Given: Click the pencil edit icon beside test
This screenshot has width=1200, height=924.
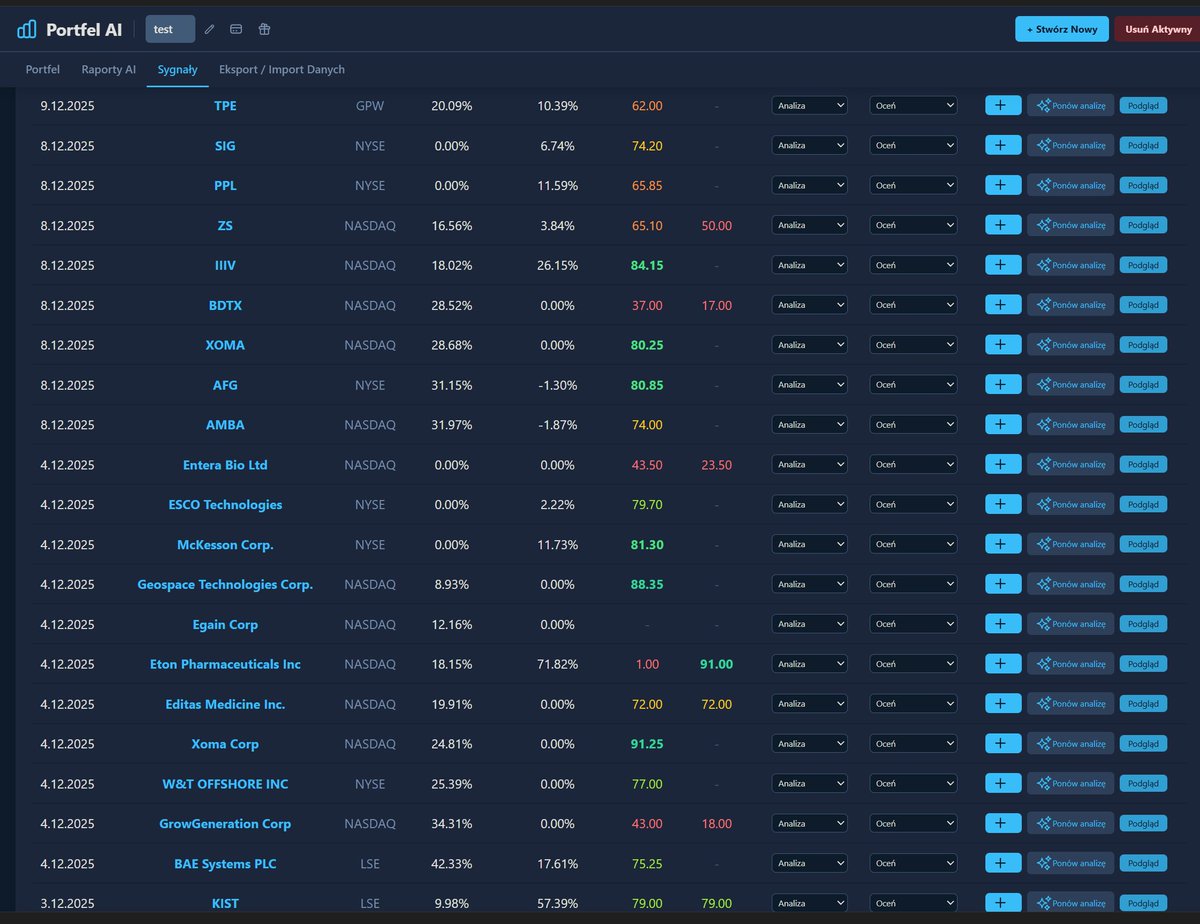Looking at the screenshot, I should pos(209,29).
